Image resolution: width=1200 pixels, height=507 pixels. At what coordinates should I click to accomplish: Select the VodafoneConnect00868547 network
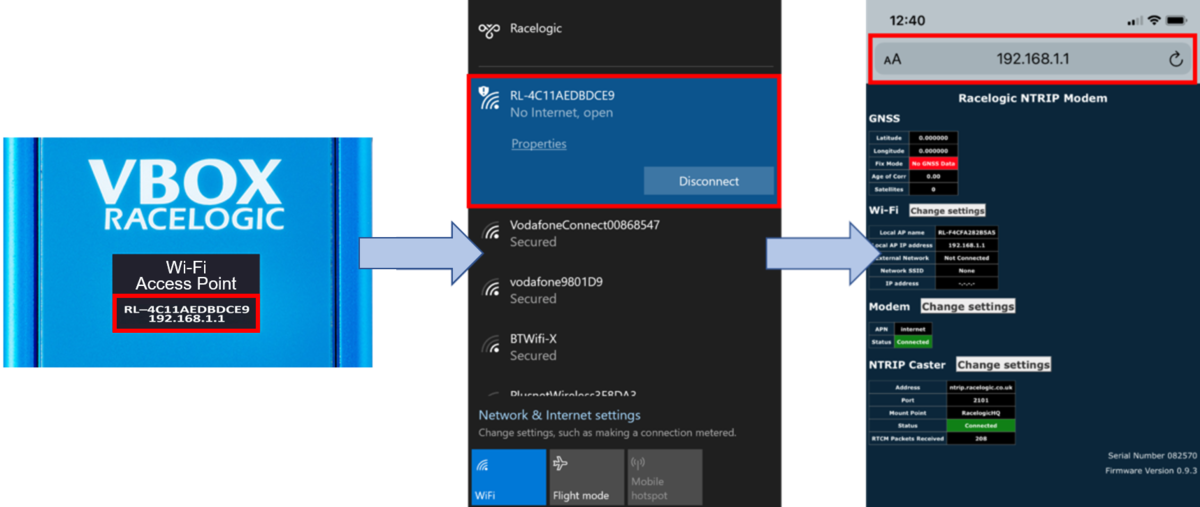click(x=624, y=233)
